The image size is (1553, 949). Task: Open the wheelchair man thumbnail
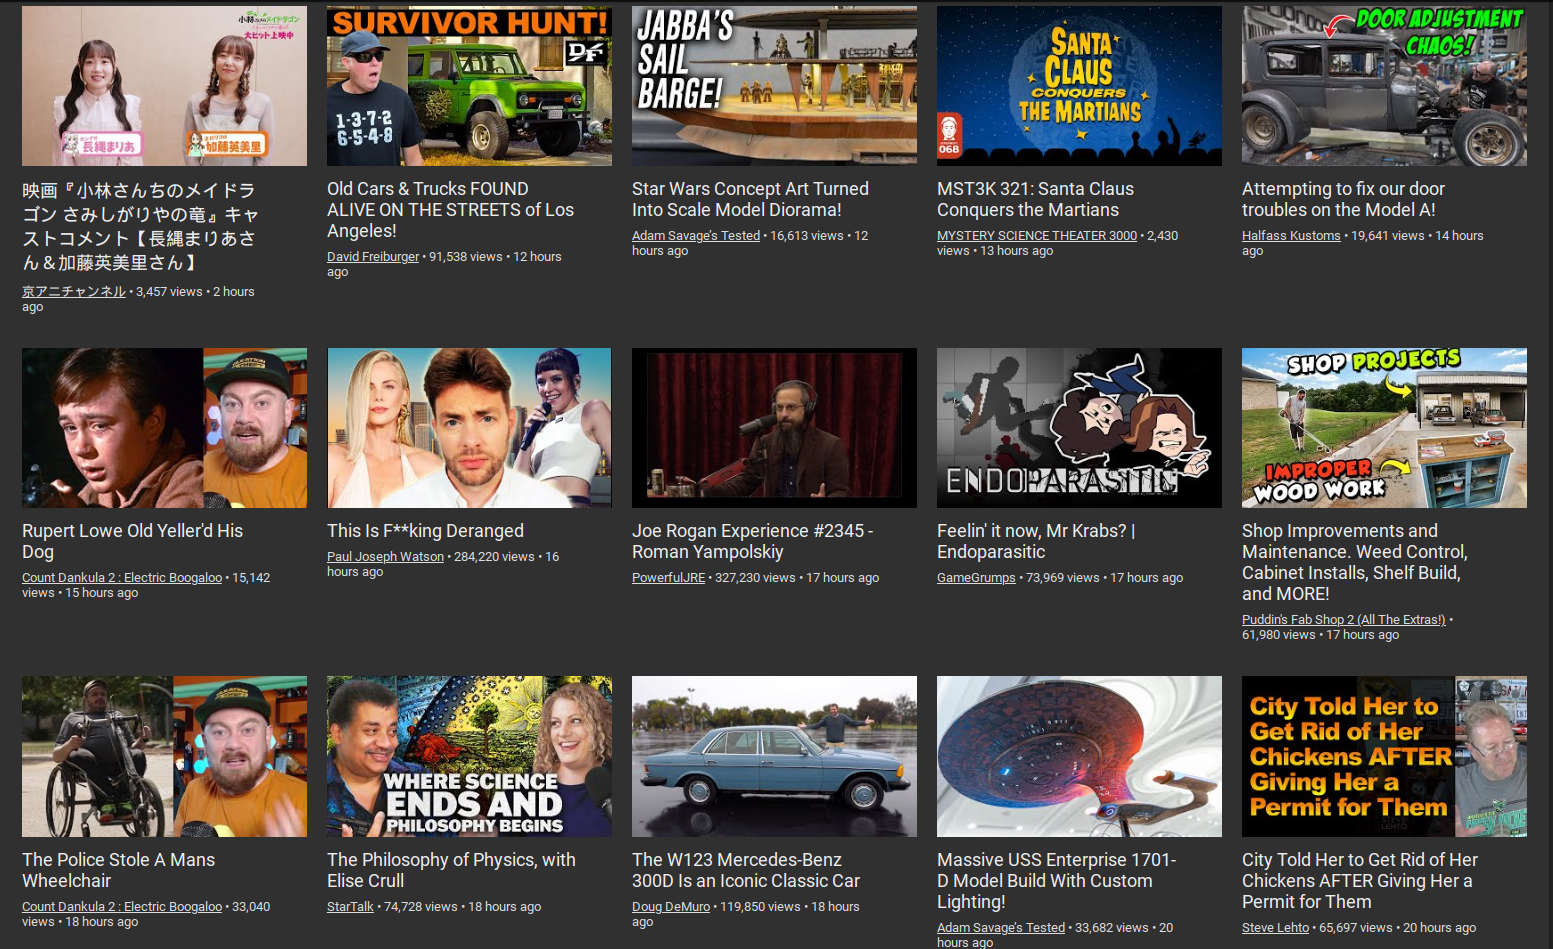pos(164,757)
